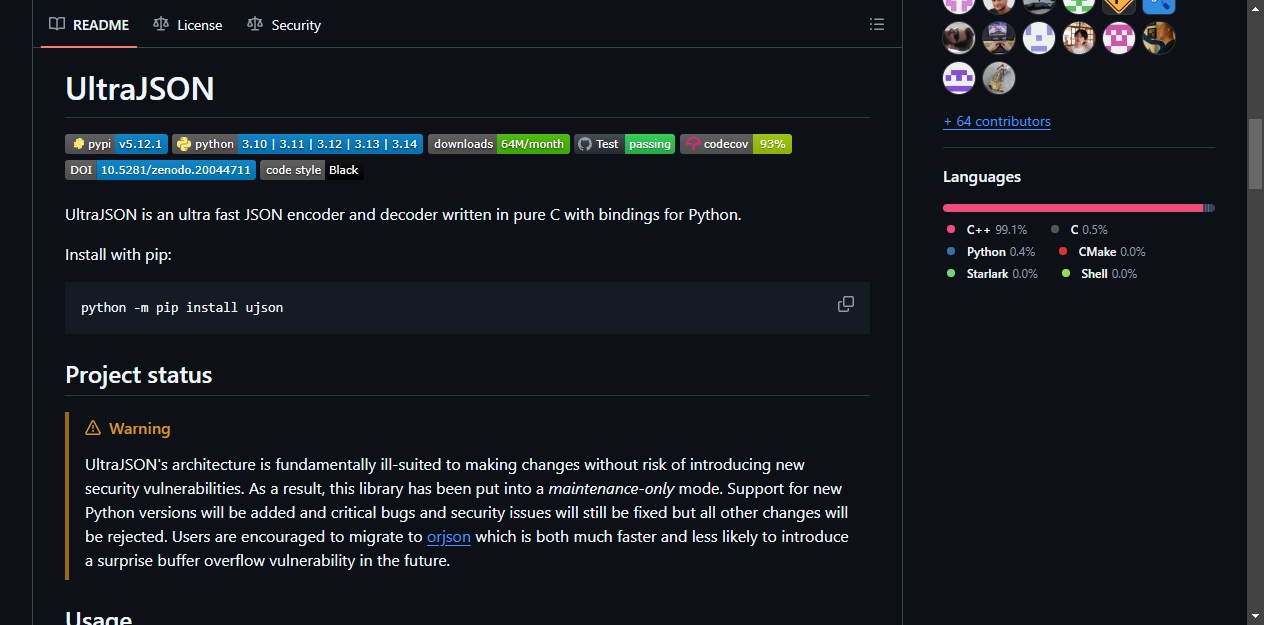Click the code style Black badge
This screenshot has width=1264, height=625.
312,170
